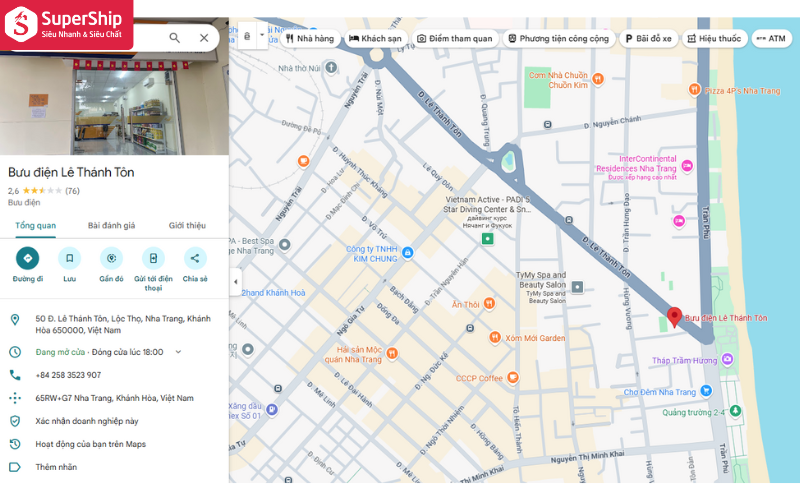This screenshot has width=800, height=500.
Task: Save the place with the Lưu icon
Action: (x=69, y=258)
